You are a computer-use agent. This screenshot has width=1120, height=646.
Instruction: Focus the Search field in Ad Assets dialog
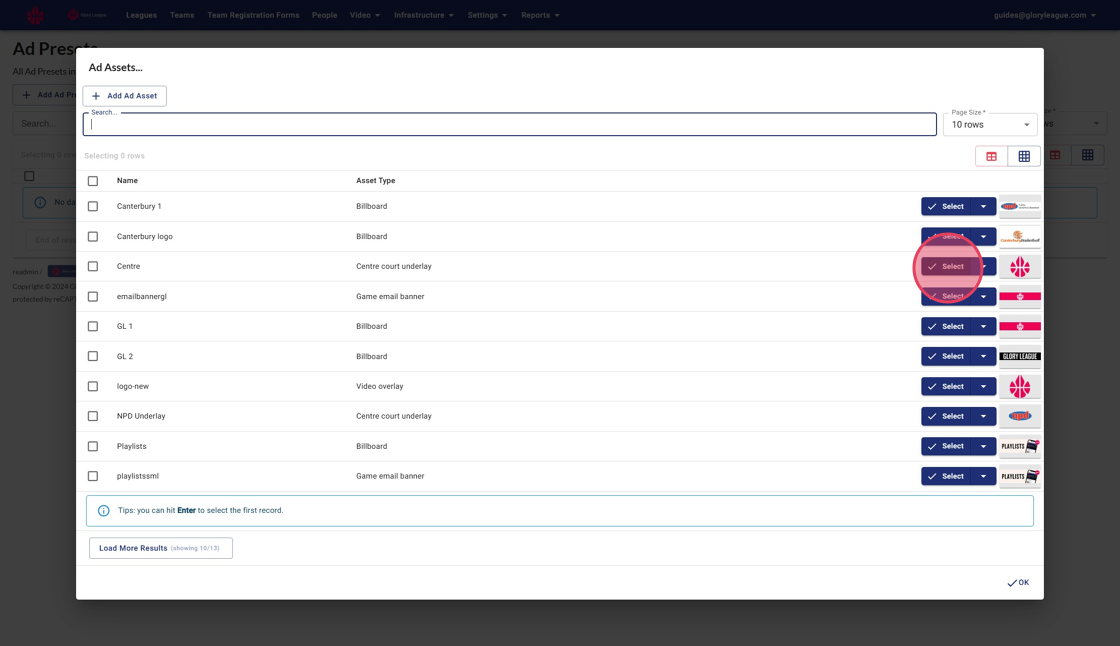509,124
